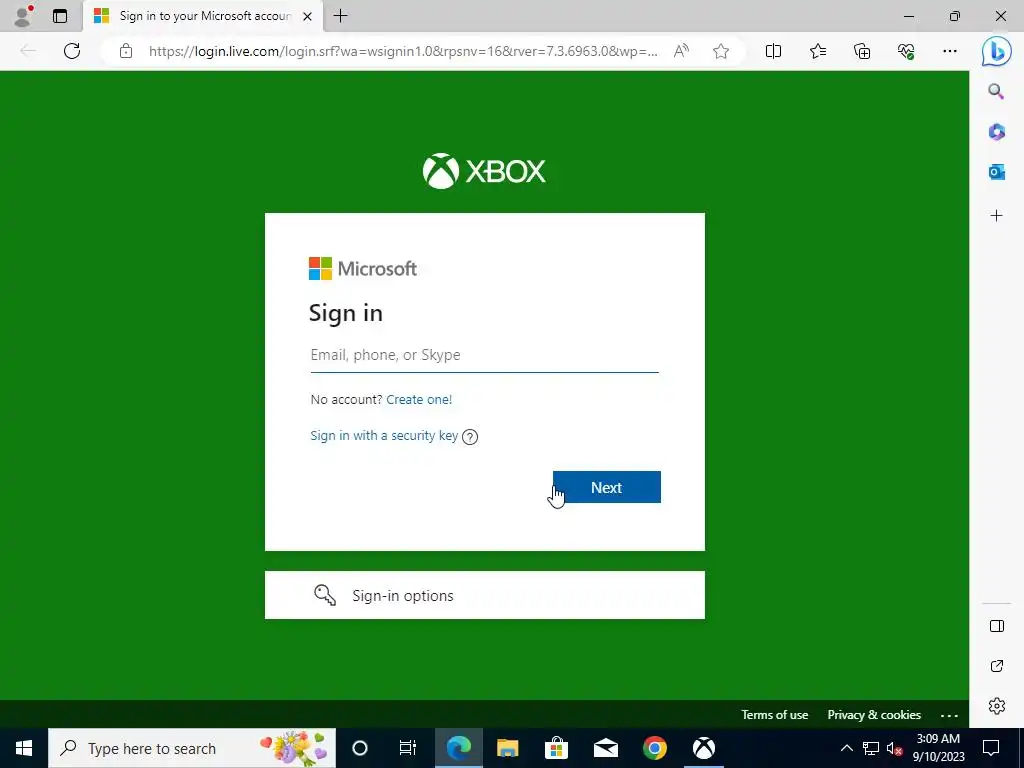The width and height of the screenshot is (1024, 768).
Task: Open Edge Settings and more menu
Action: click(950, 51)
